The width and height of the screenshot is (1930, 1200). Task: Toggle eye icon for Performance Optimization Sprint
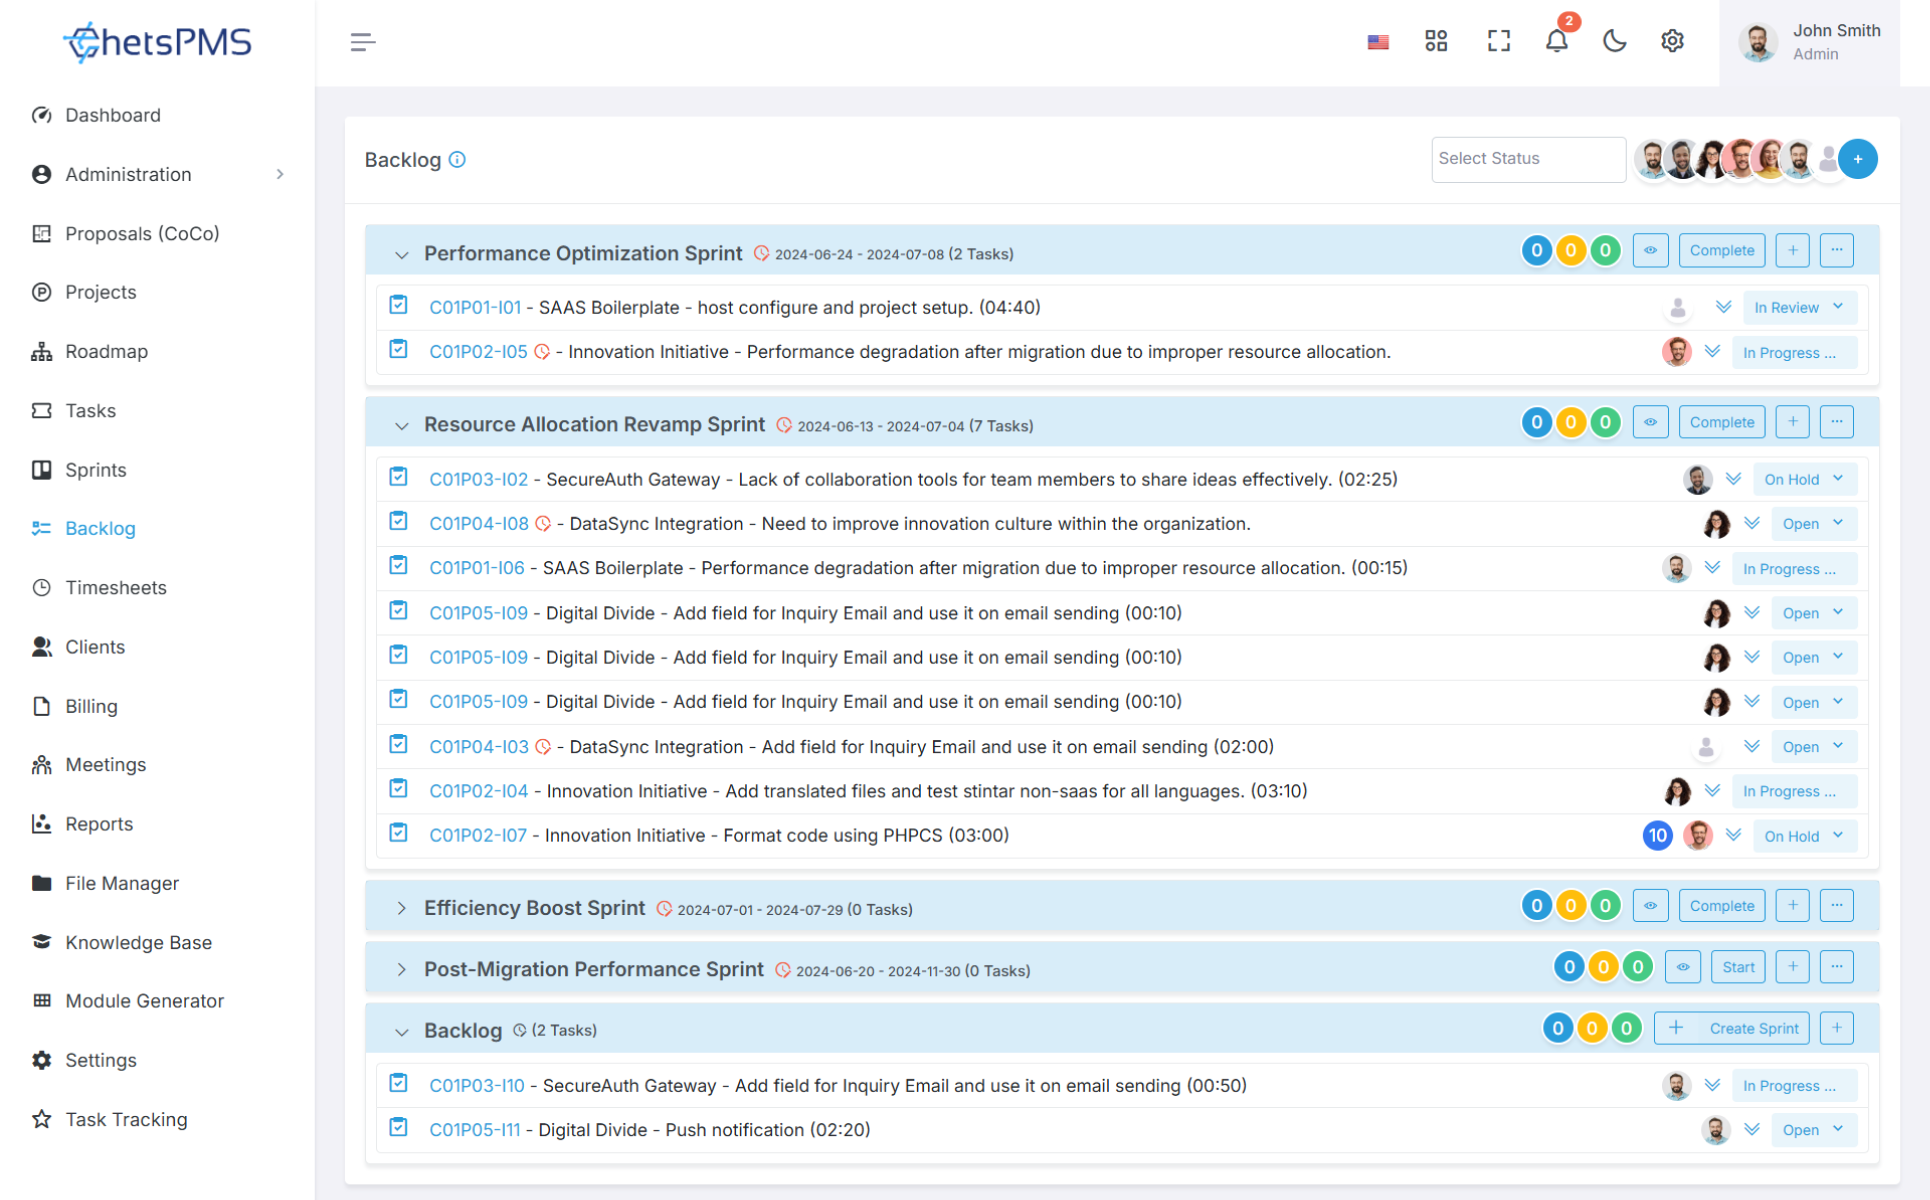pyautogui.click(x=1650, y=250)
